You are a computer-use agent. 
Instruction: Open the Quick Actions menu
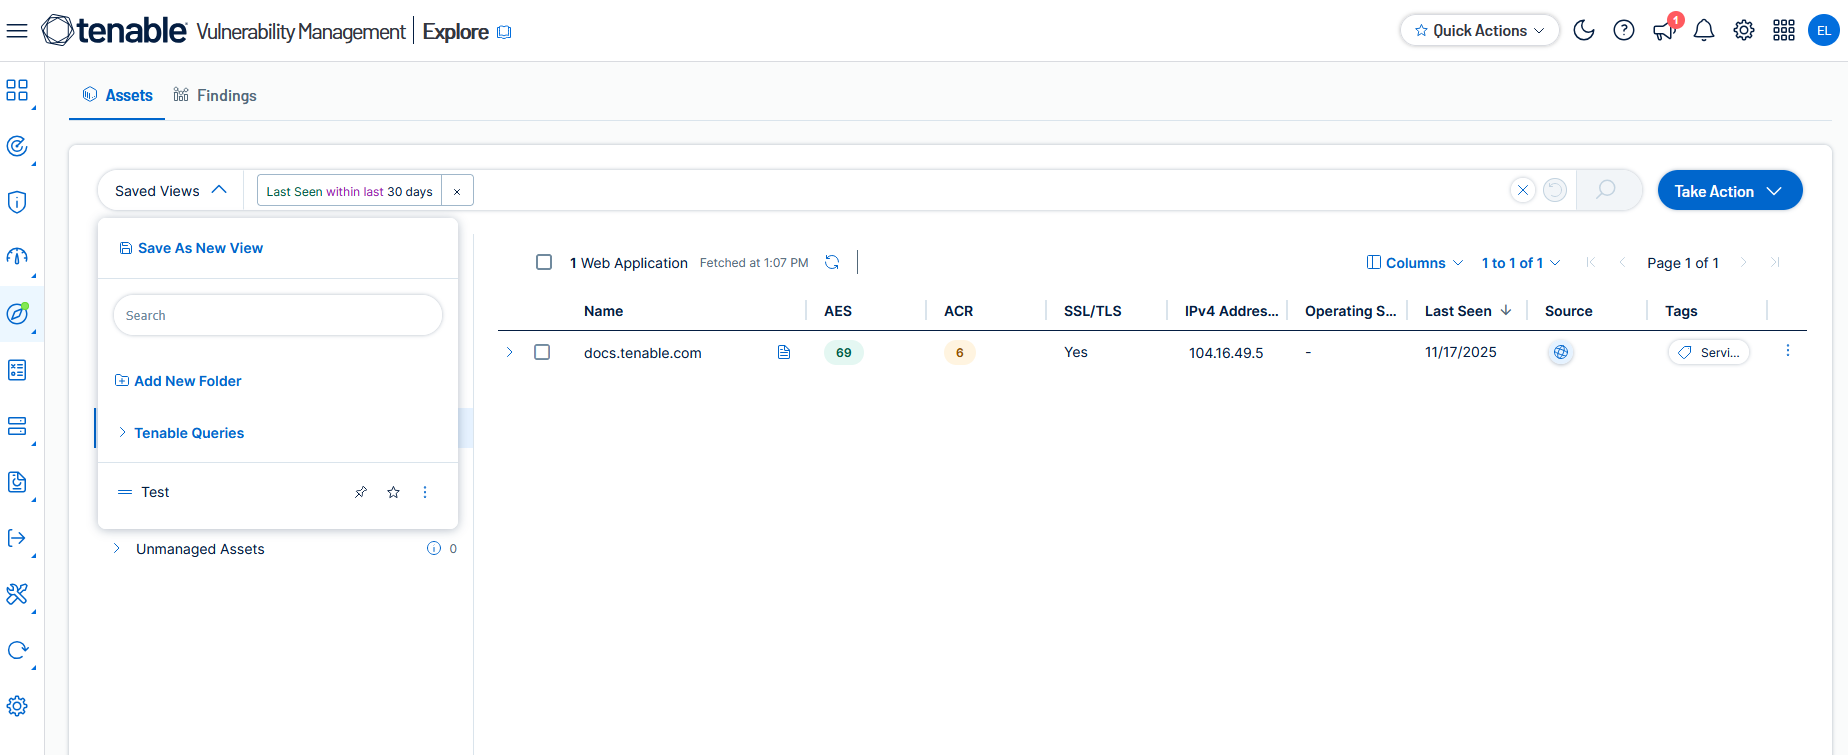[x=1479, y=31]
